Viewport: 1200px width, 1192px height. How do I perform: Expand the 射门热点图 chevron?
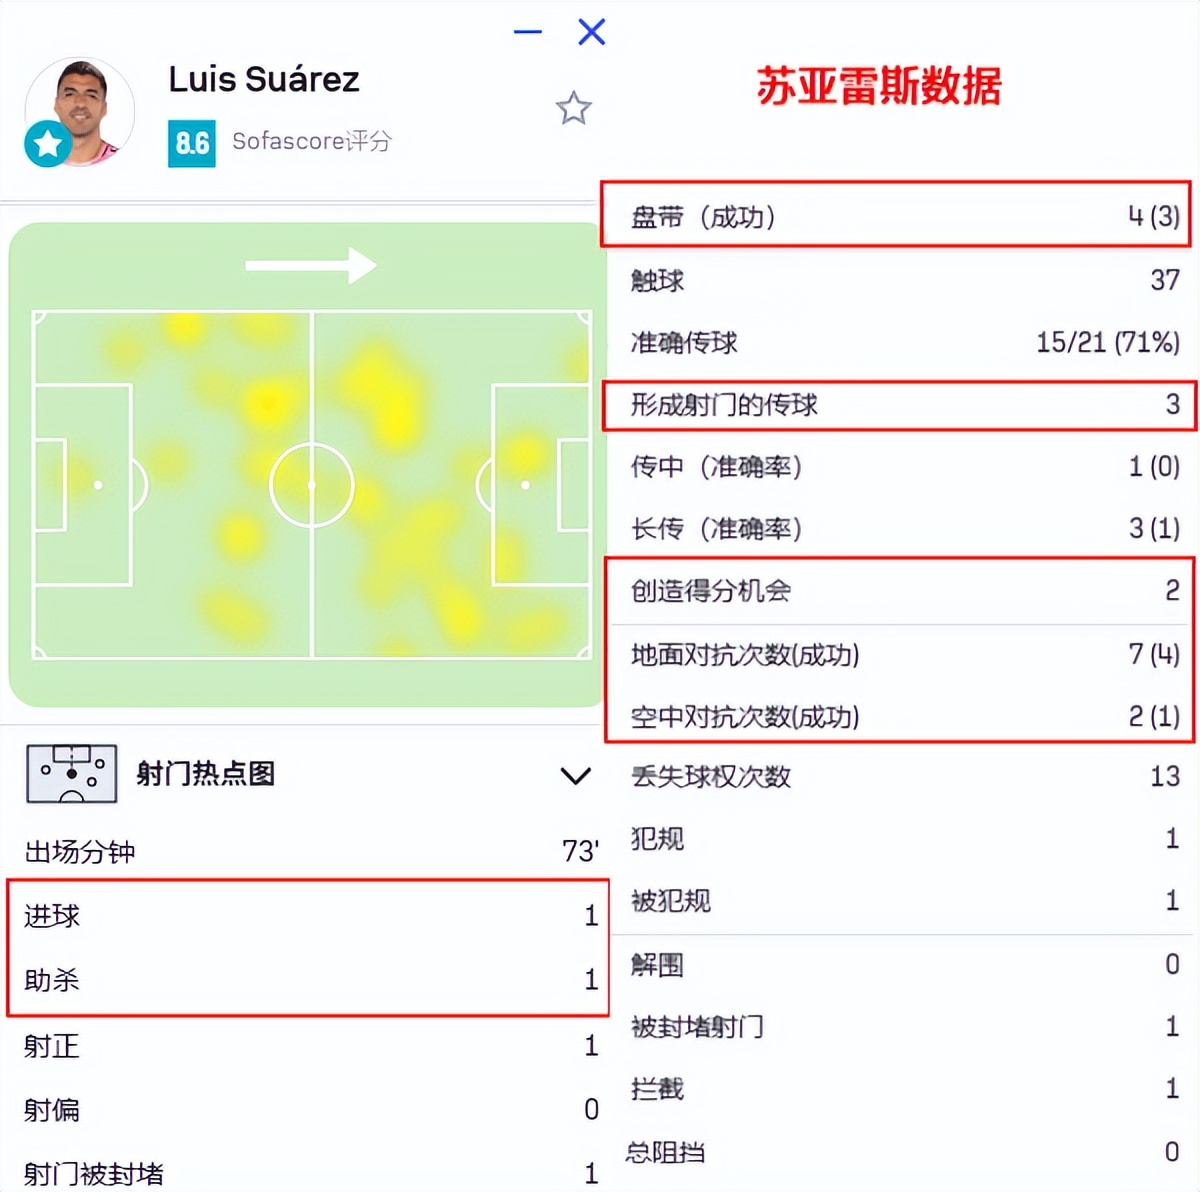tap(575, 775)
